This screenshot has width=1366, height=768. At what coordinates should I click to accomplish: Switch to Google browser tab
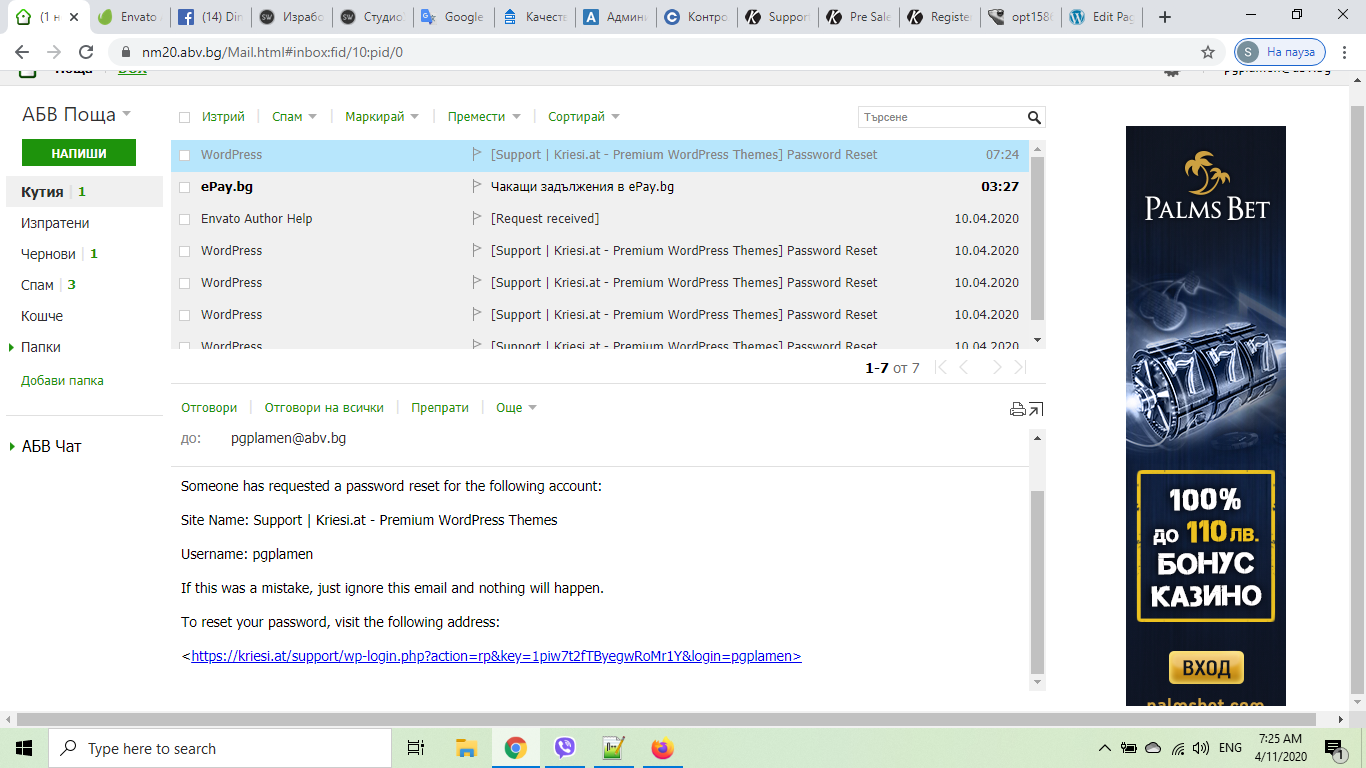452,17
